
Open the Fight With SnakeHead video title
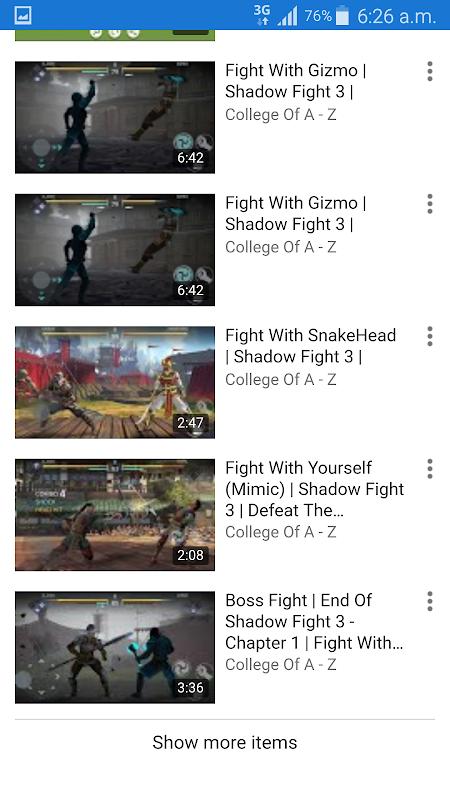point(311,346)
